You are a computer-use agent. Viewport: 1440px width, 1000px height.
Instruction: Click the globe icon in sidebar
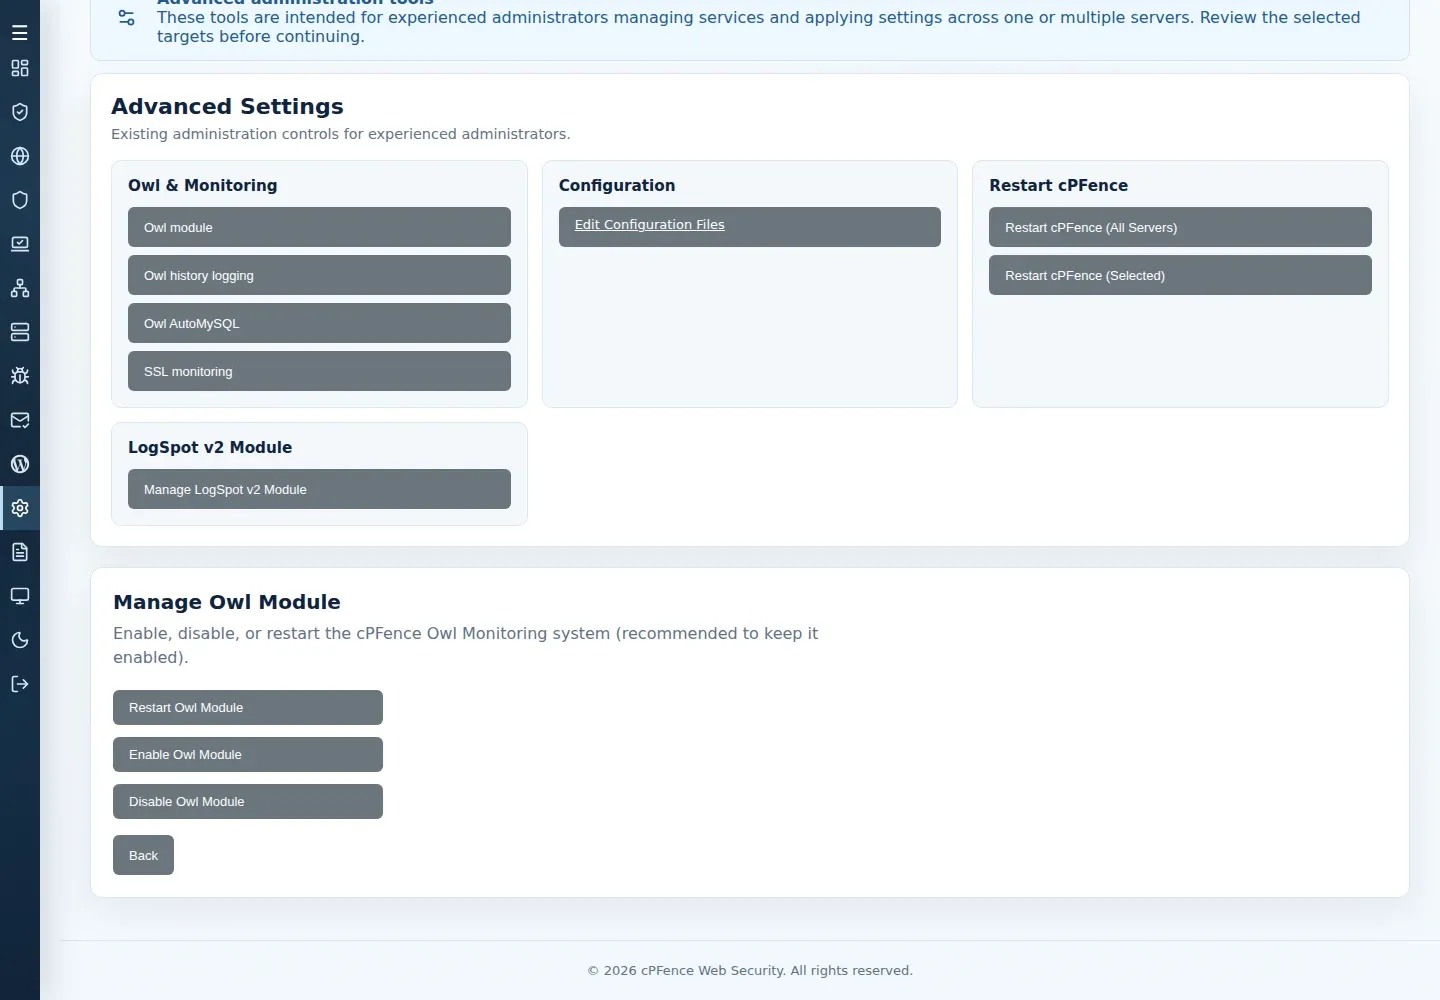20,156
